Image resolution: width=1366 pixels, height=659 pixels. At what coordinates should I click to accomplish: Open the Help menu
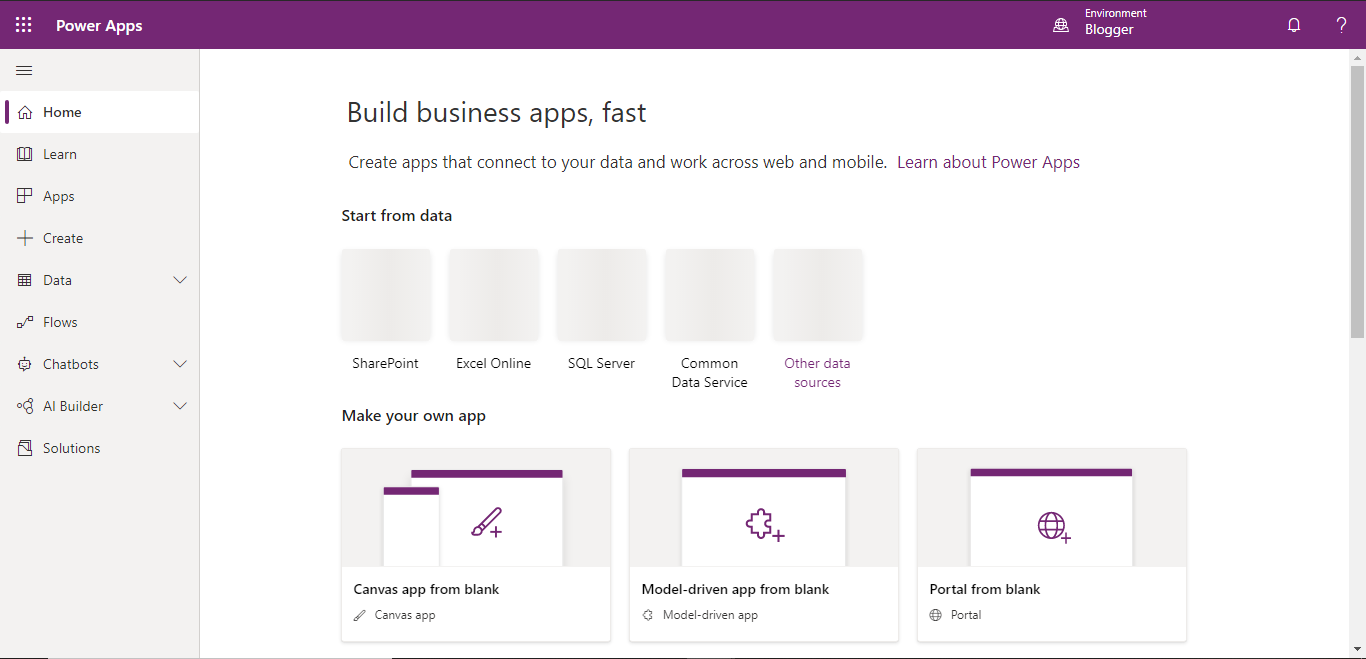coord(1341,24)
